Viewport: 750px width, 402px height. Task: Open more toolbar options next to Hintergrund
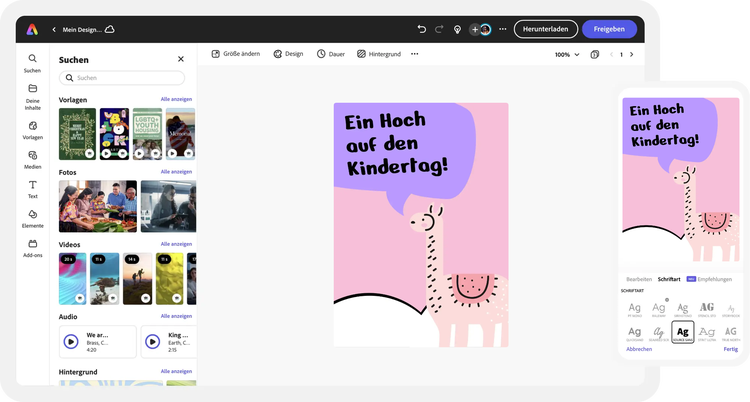(415, 54)
